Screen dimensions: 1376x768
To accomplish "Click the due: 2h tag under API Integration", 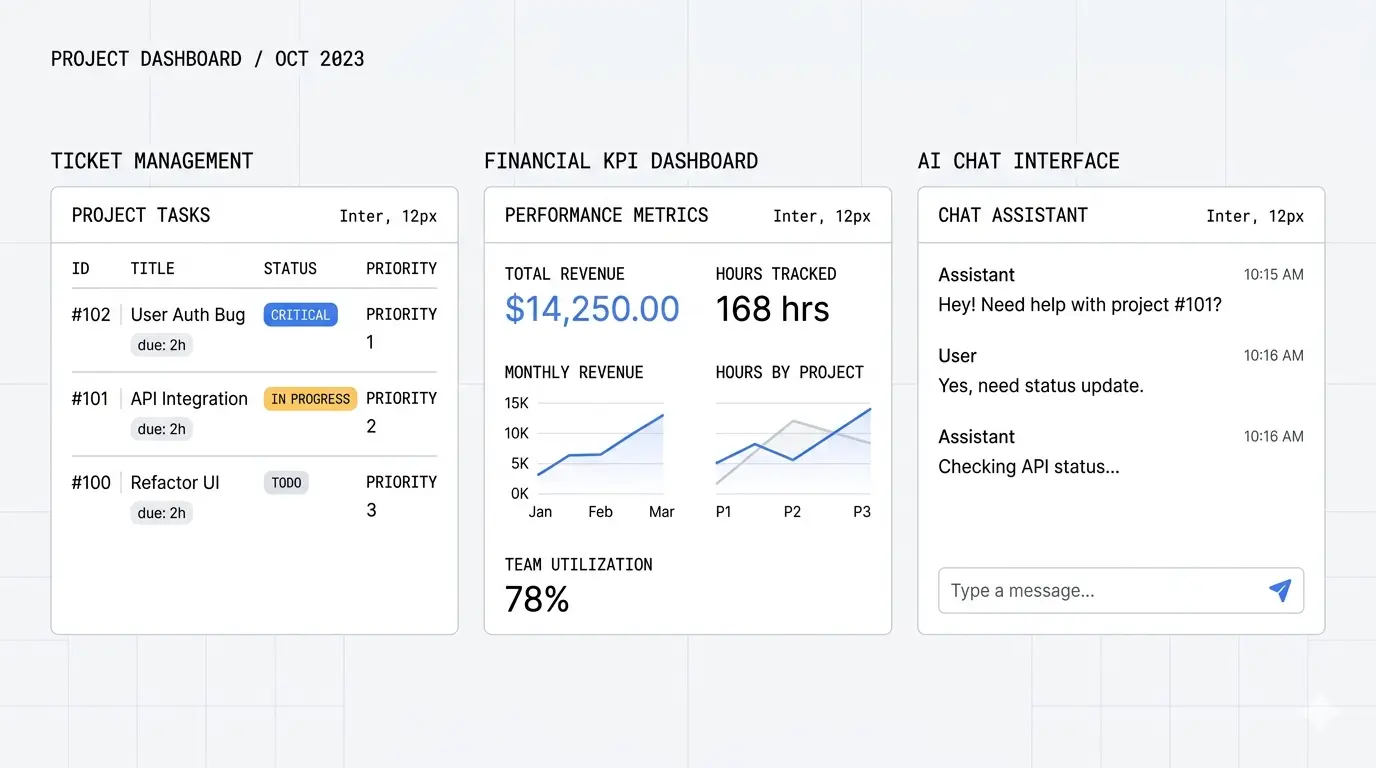I will point(161,429).
